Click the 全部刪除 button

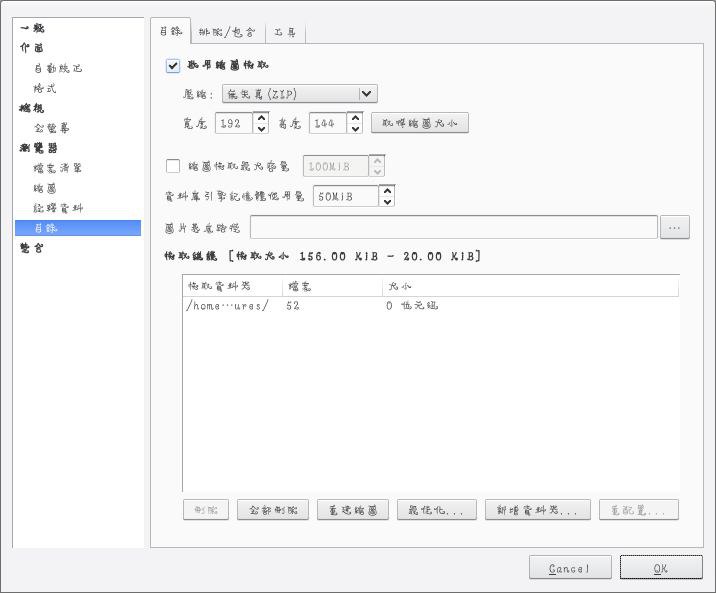(273, 510)
